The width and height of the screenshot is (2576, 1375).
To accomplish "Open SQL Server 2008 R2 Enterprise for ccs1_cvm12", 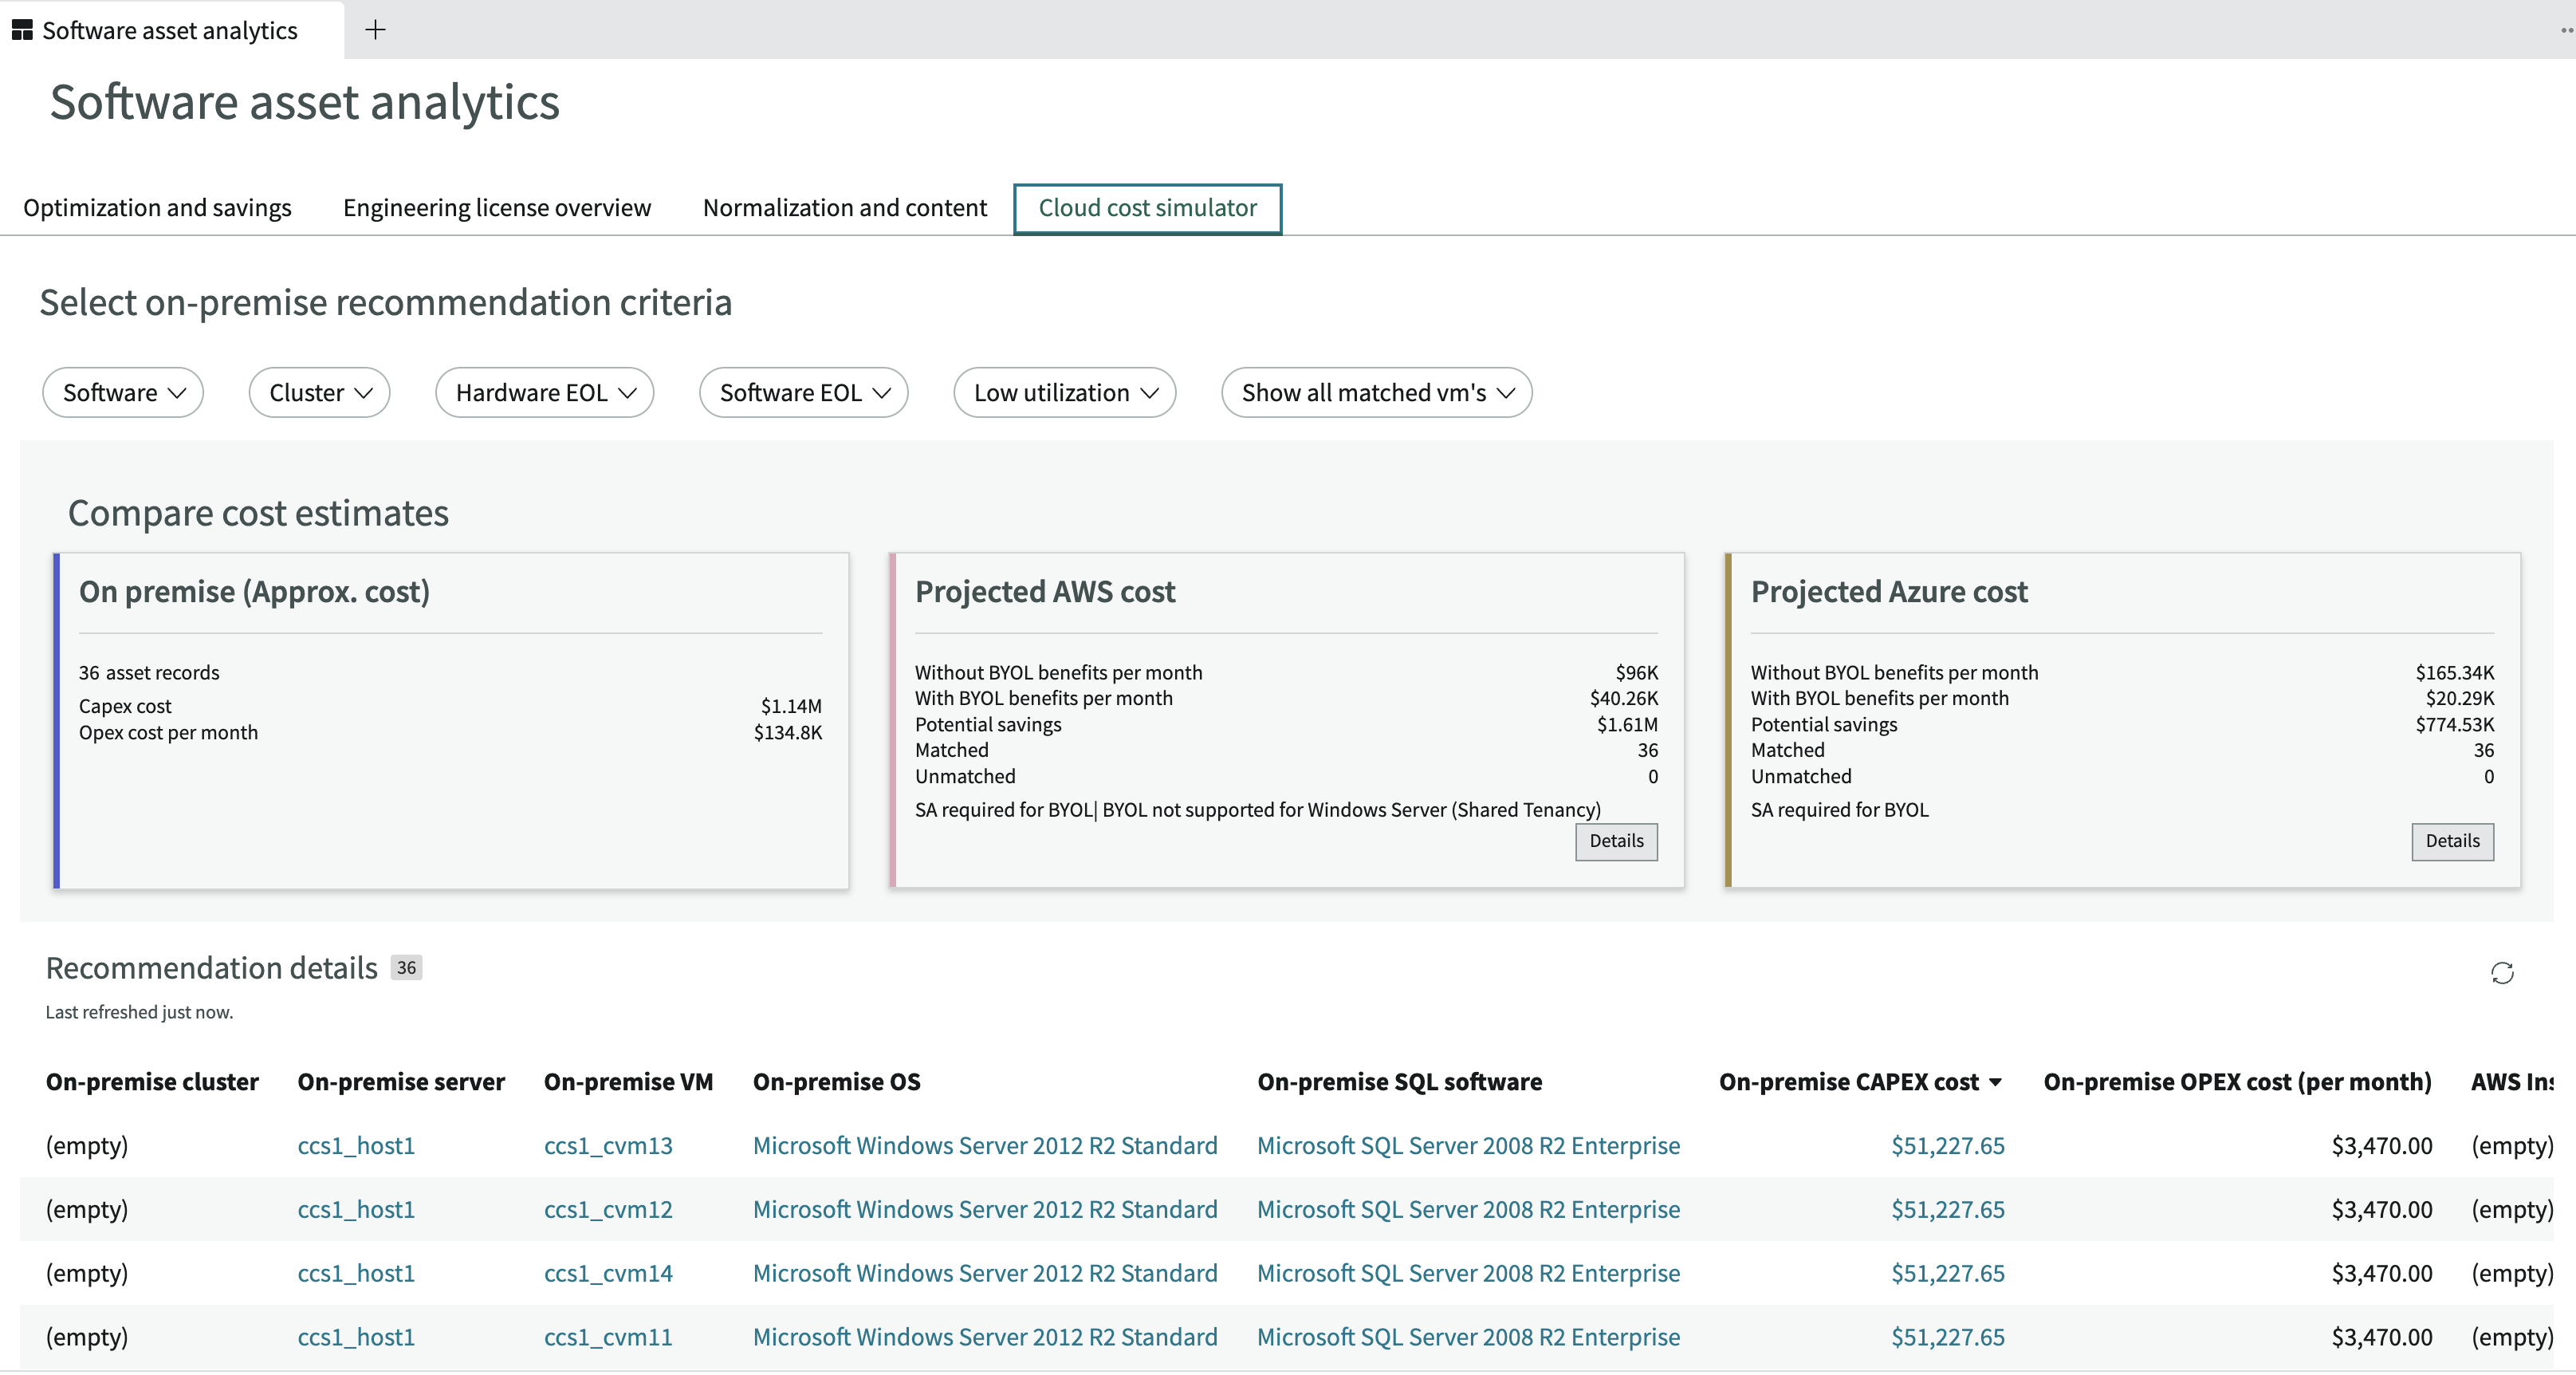I will pos(1468,1209).
